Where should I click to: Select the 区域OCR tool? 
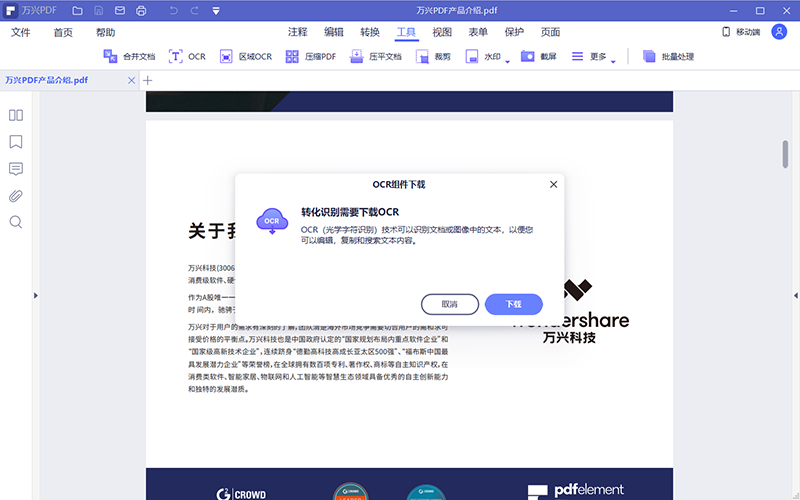click(246, 56)
